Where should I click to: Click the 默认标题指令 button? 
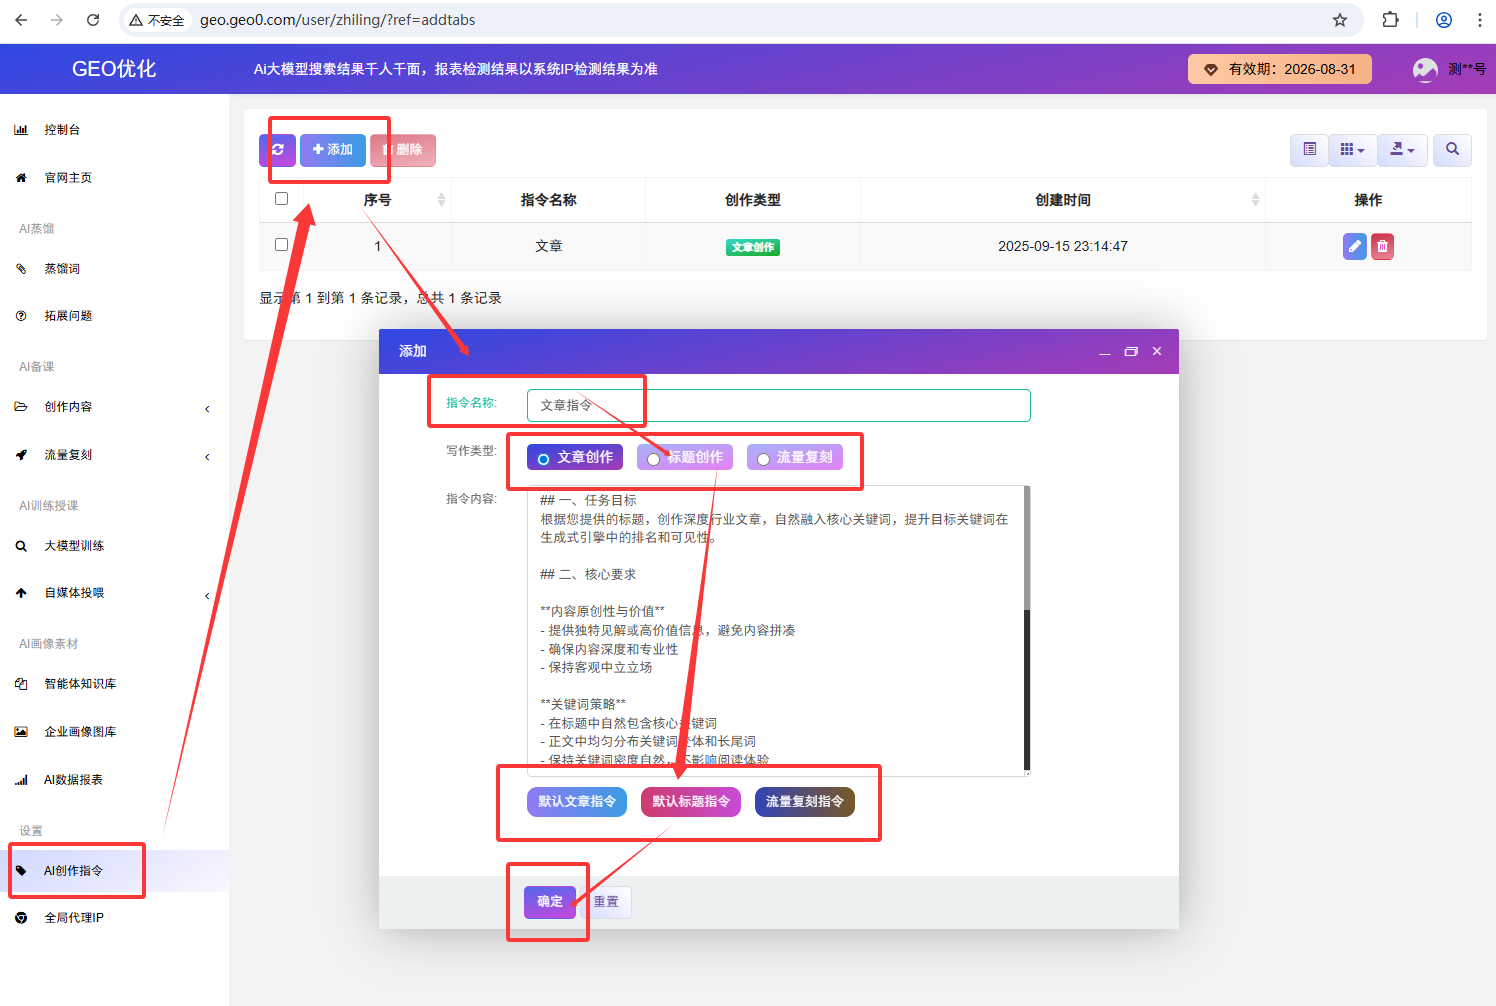pos(690,802)
